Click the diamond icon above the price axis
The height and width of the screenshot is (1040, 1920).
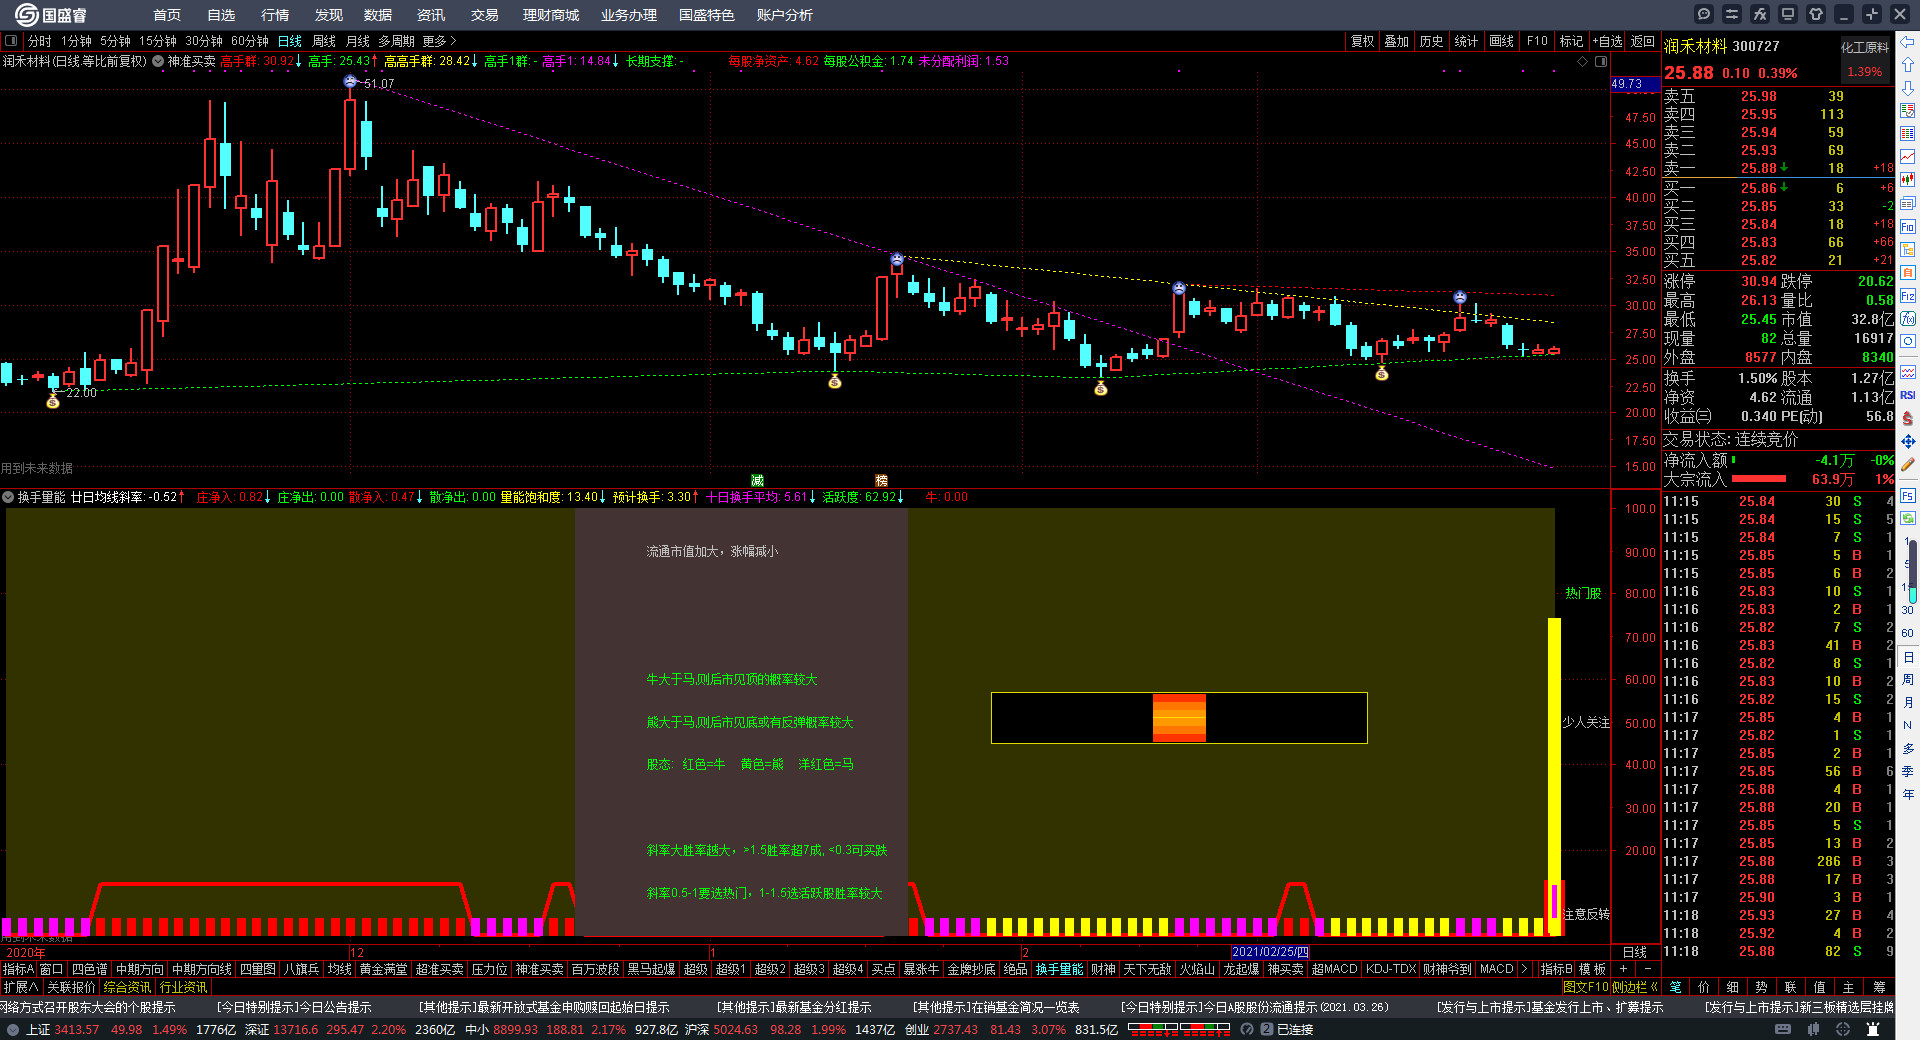pos(1582,62)
